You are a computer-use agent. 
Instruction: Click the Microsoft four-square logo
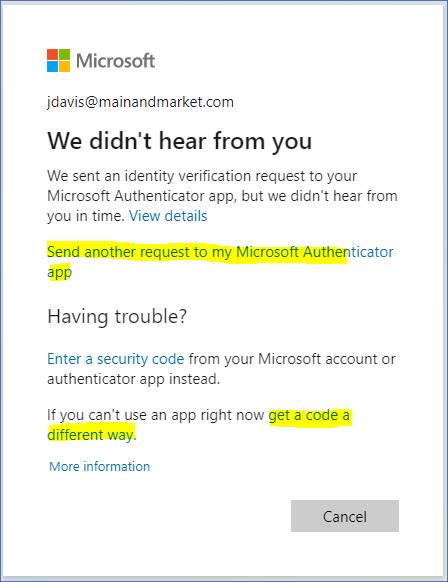pos(58,61)
